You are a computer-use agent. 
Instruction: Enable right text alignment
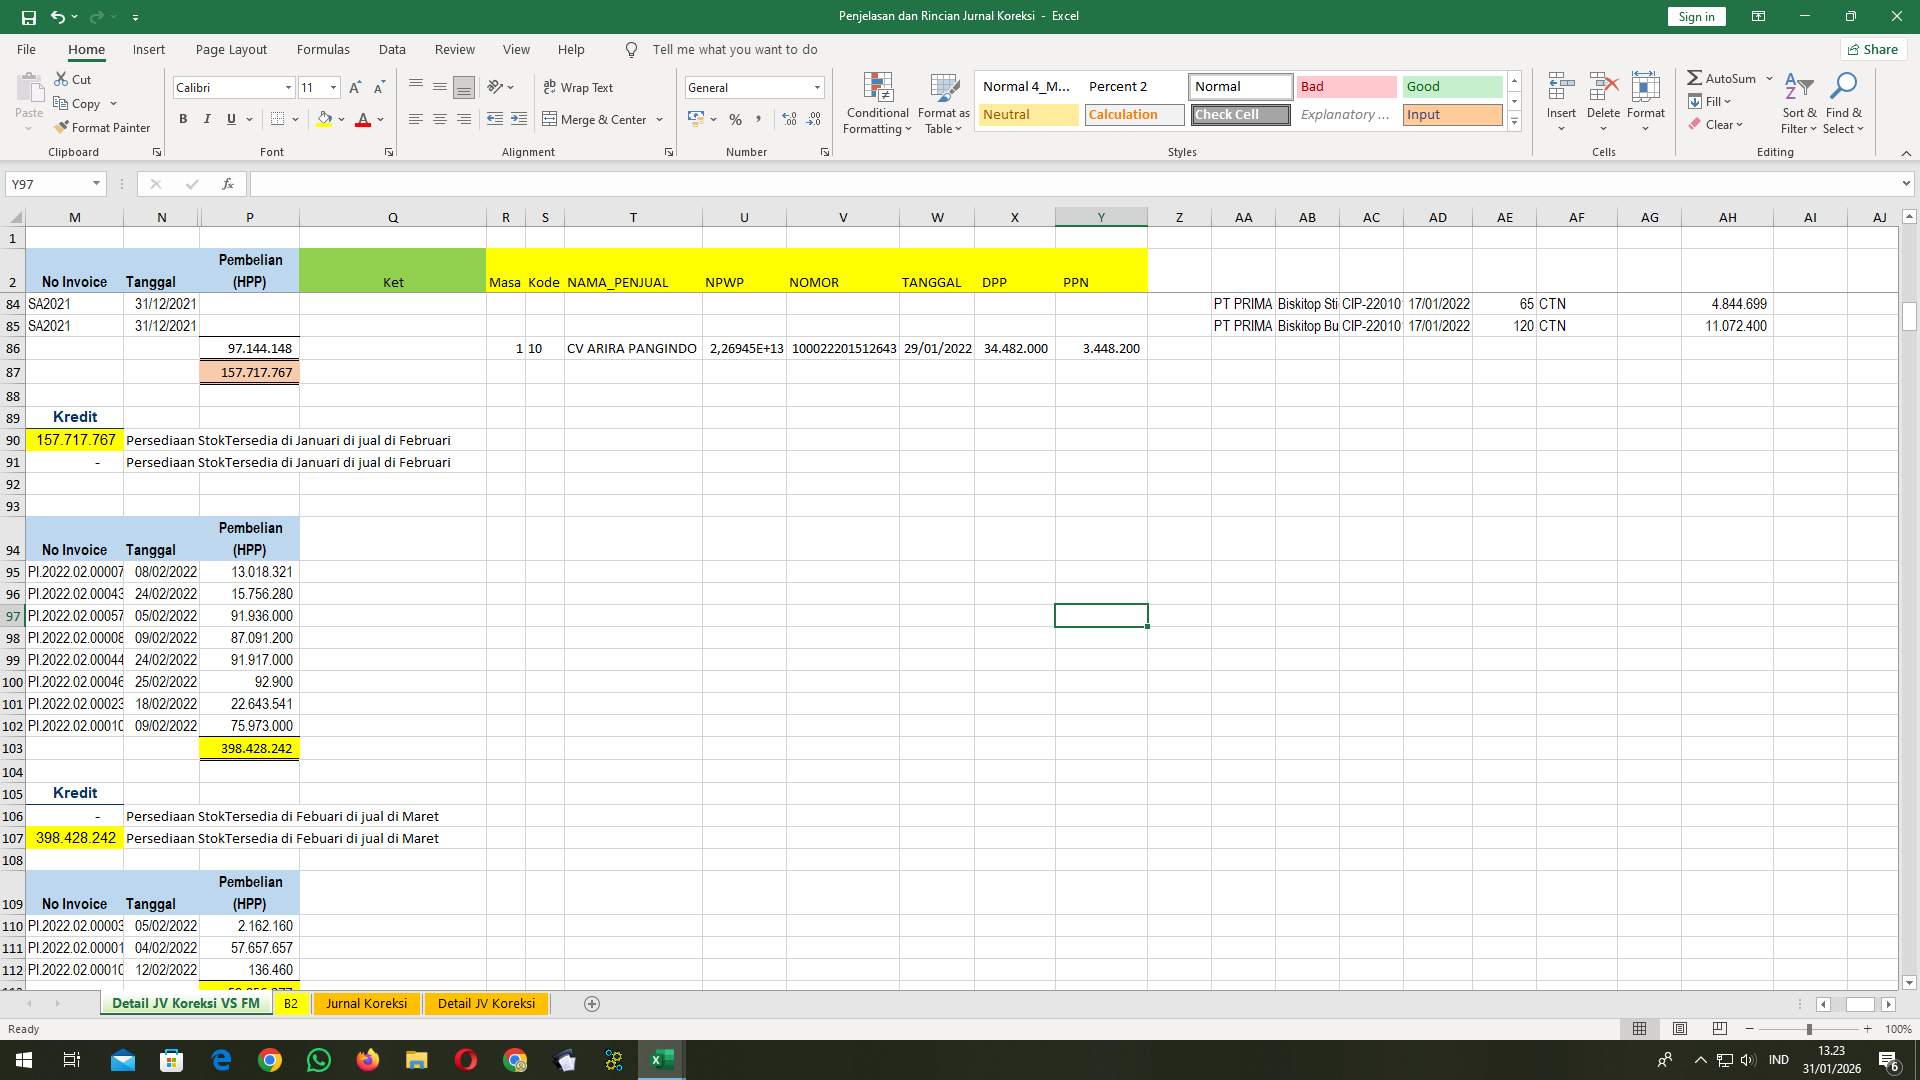[x=463, y=119]
